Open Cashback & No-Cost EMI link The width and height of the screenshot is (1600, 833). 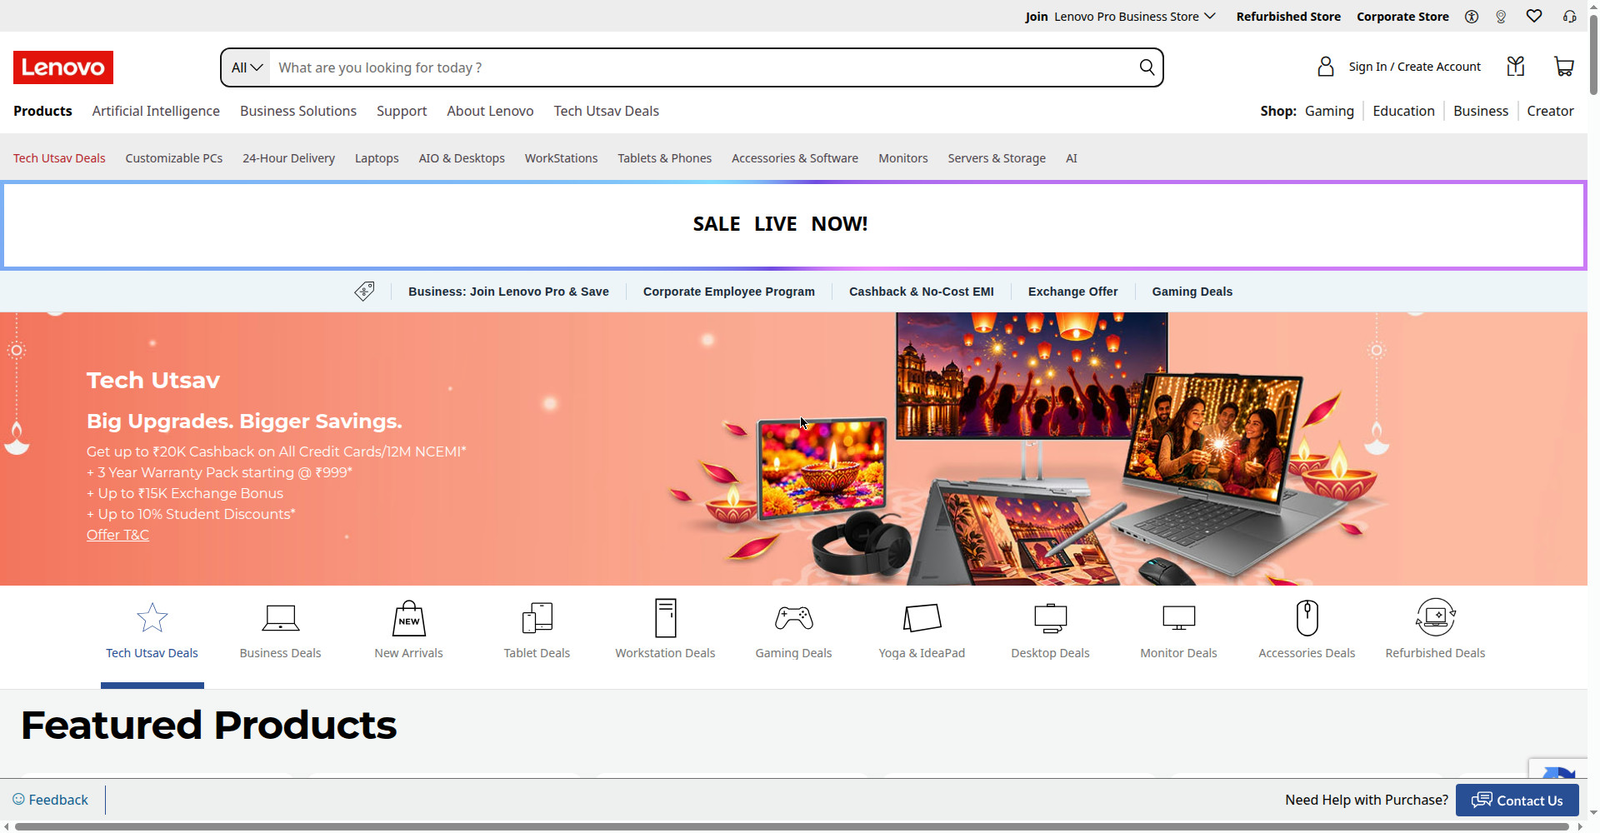pyautogui.click(x=921, y=291)
